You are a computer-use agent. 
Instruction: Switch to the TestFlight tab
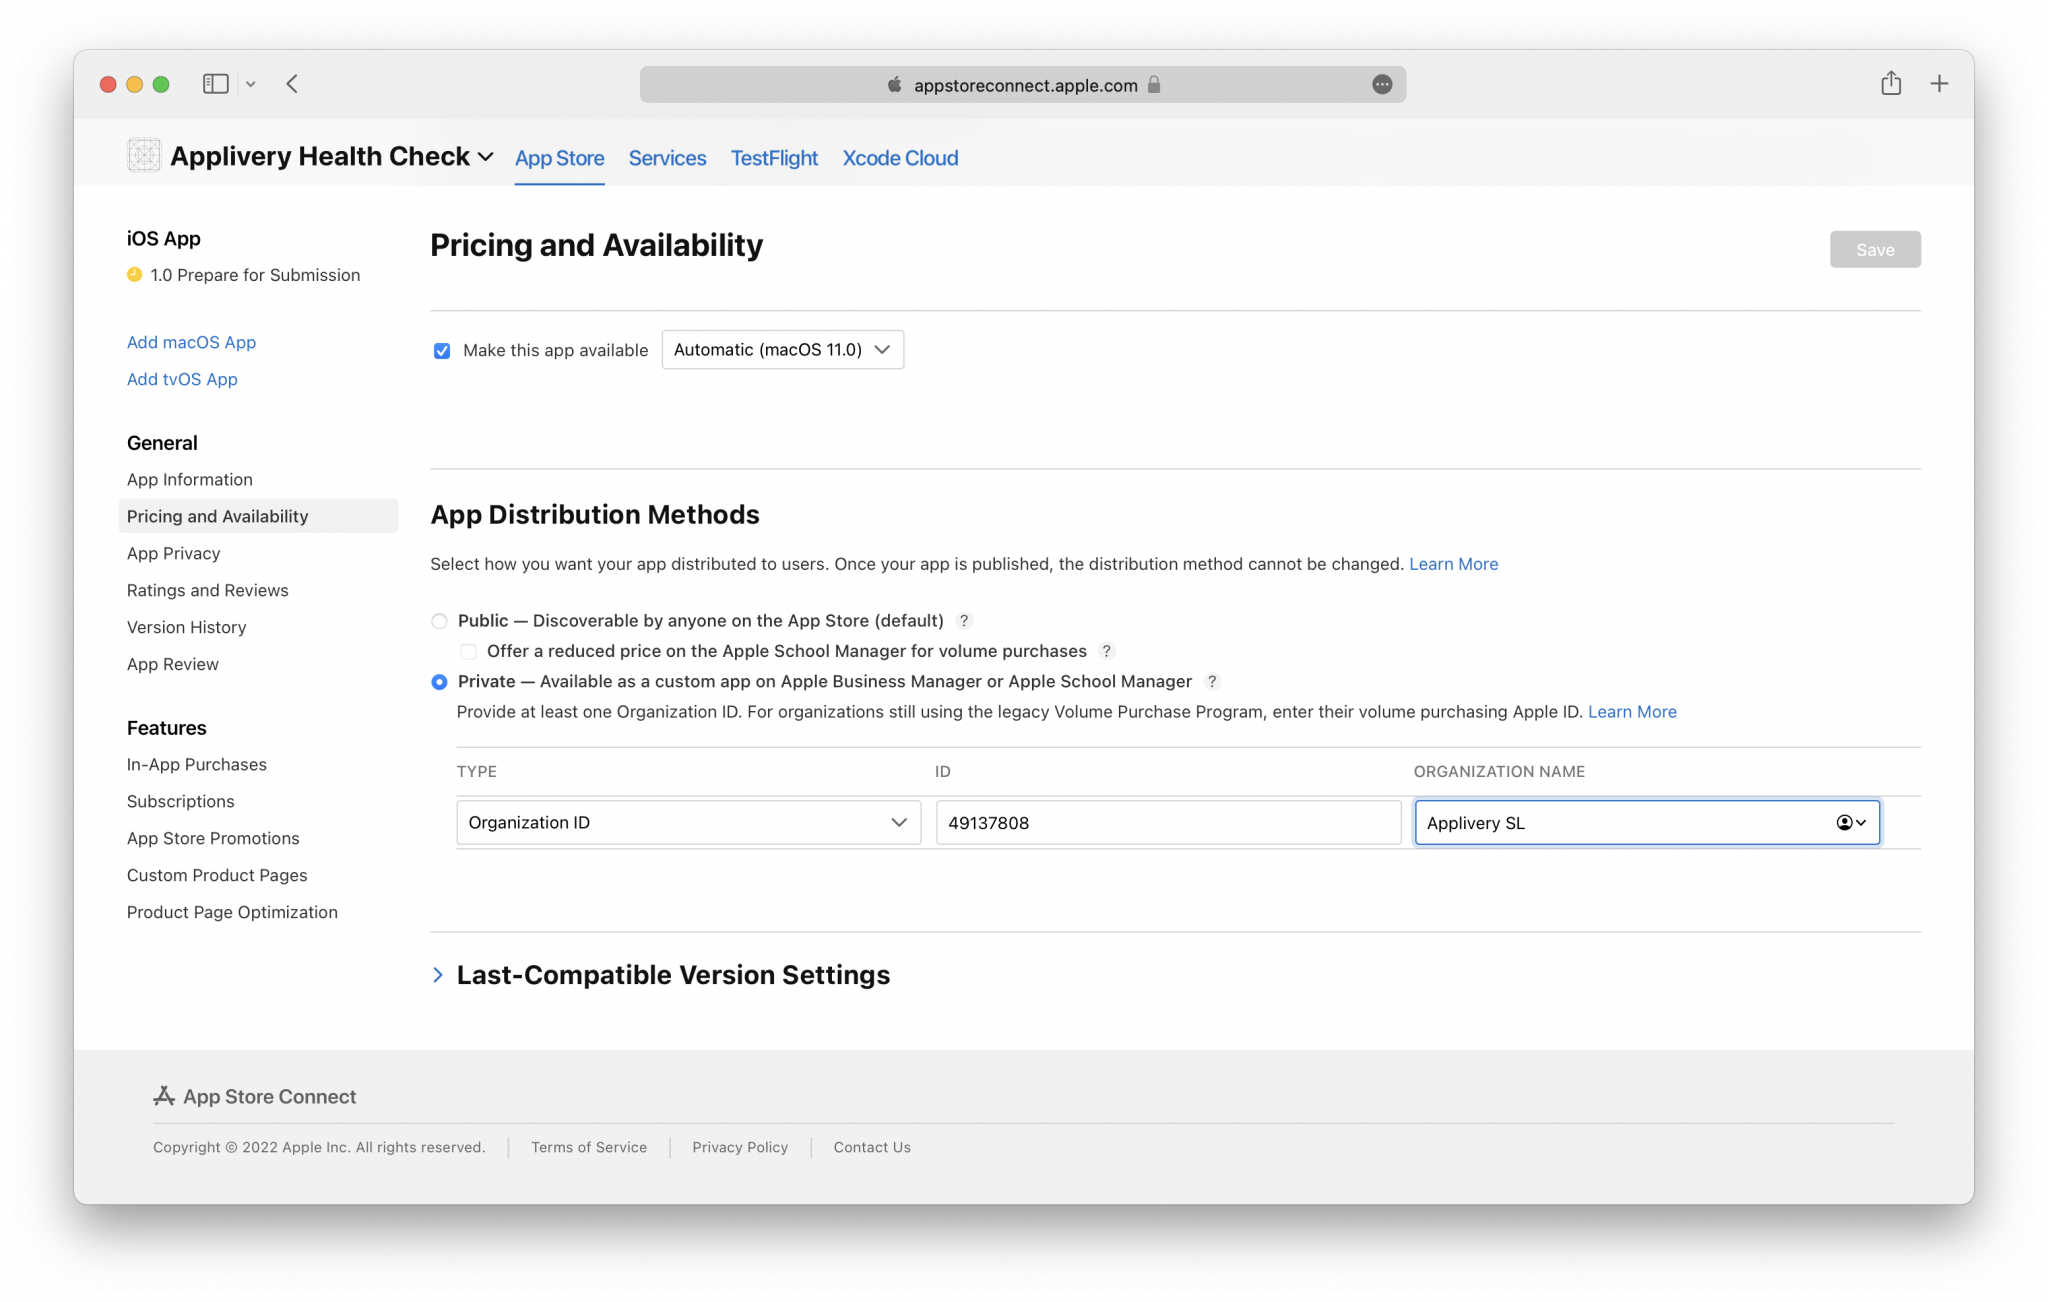(773, 158)
